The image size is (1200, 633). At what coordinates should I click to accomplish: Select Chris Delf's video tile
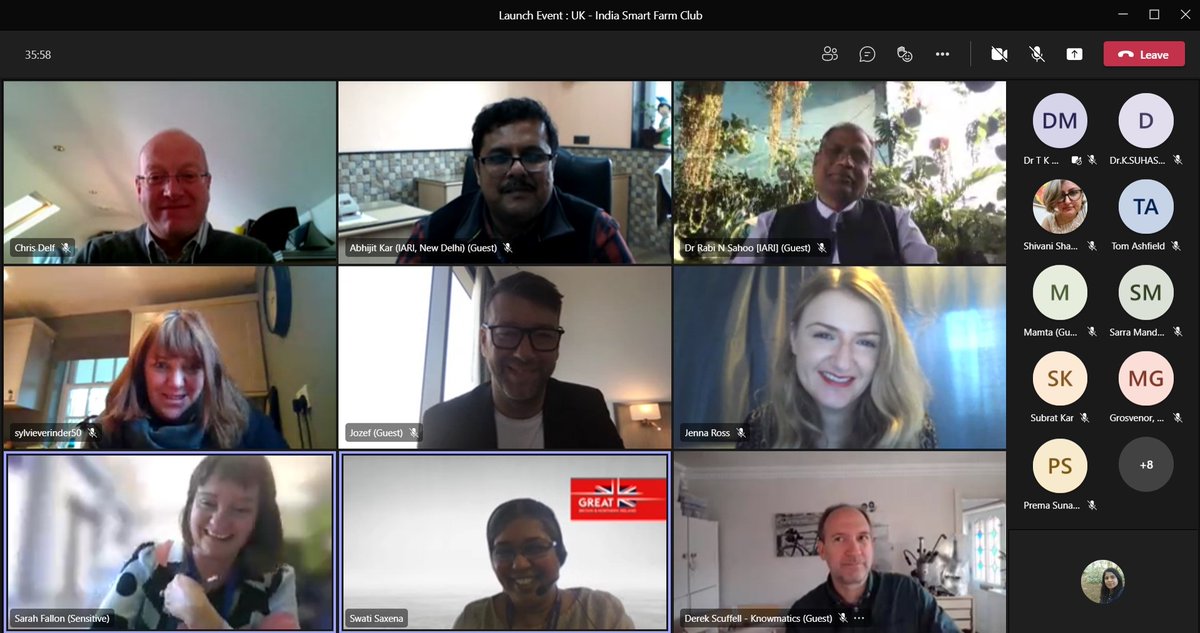point(170,172)
